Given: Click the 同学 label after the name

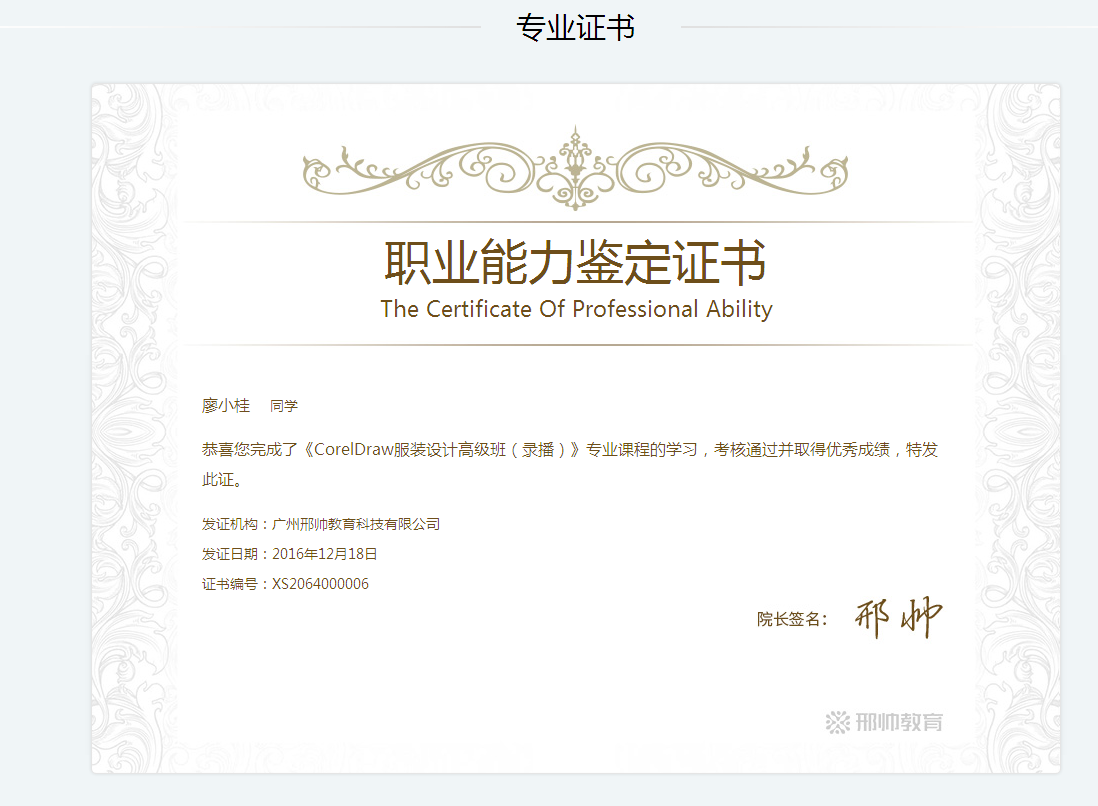Looking at the screenshot, I should coord(284,406).
